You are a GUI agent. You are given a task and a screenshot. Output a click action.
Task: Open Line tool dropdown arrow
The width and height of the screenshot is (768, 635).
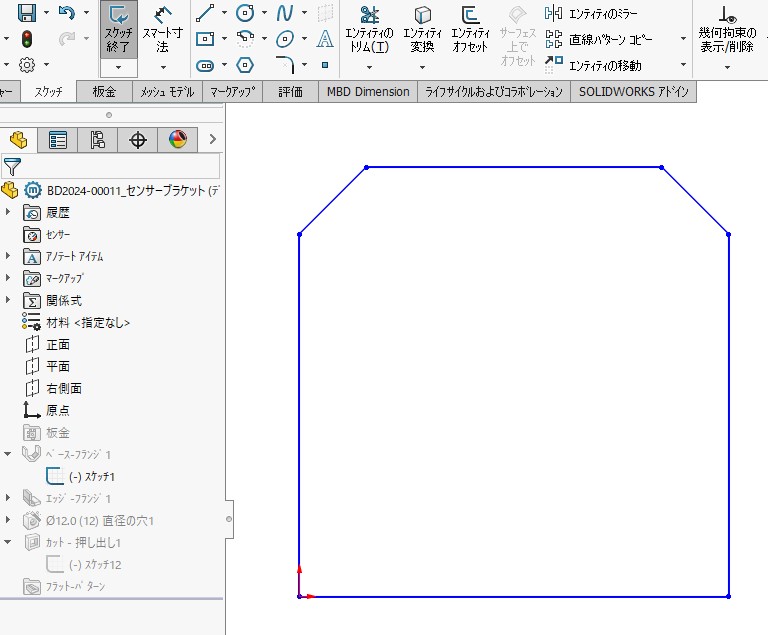pyautogui.click(x=224, y=12)
